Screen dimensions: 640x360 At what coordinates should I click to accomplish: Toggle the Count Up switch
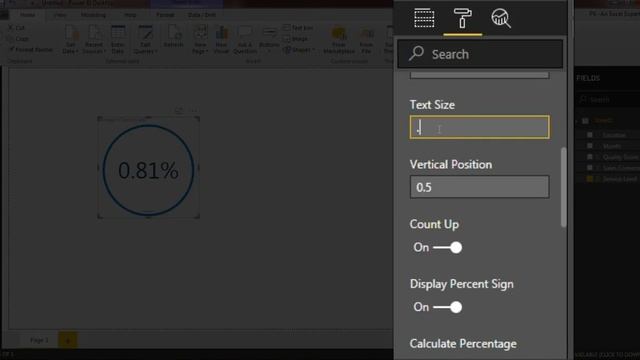point(447,247)
